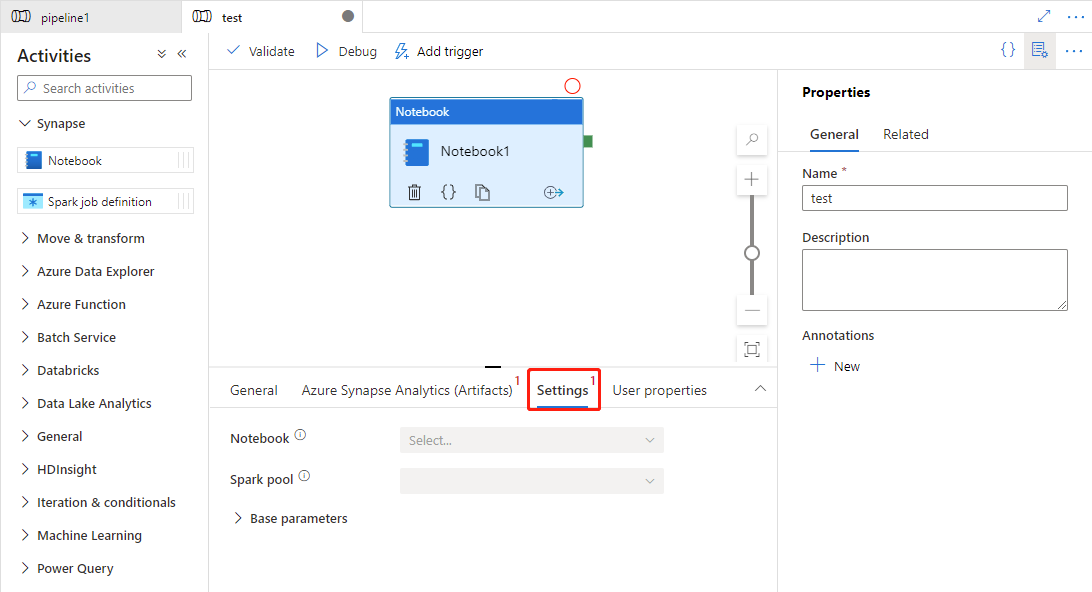The image size is (1092, 592).
Task: Open the code editor on Notebook1 activity
Action: pyautogui.click(x=448, y=191)
